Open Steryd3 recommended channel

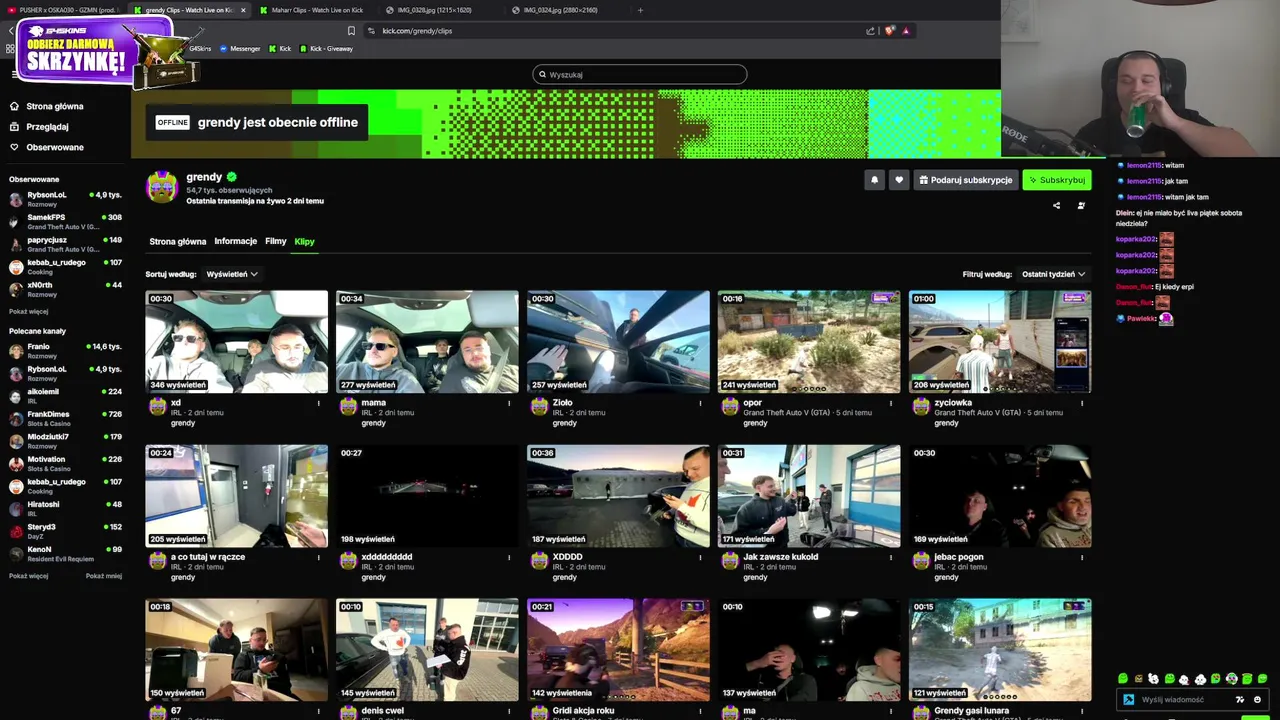pos(65,531)
